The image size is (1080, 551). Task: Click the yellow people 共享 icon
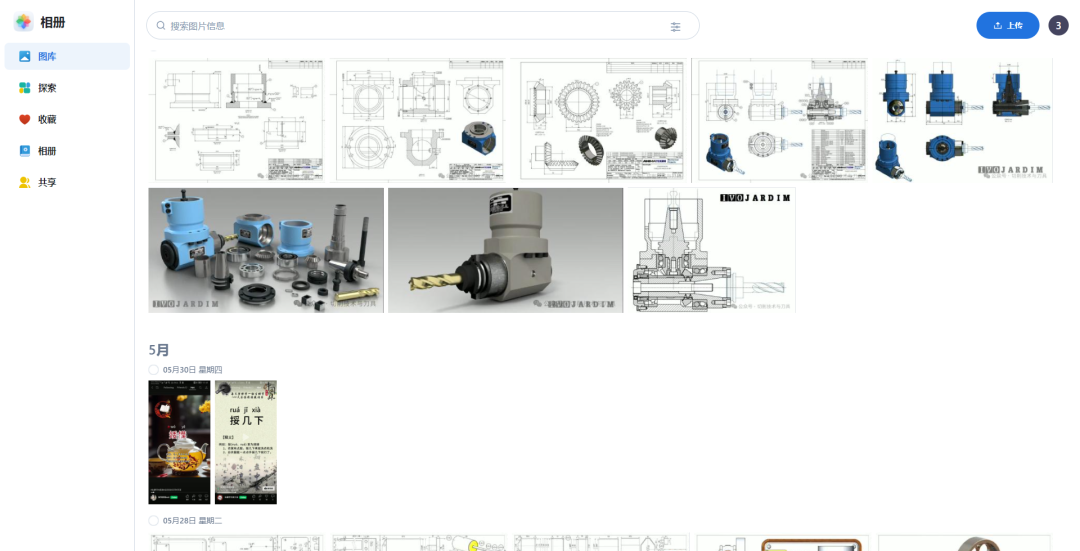25,183
